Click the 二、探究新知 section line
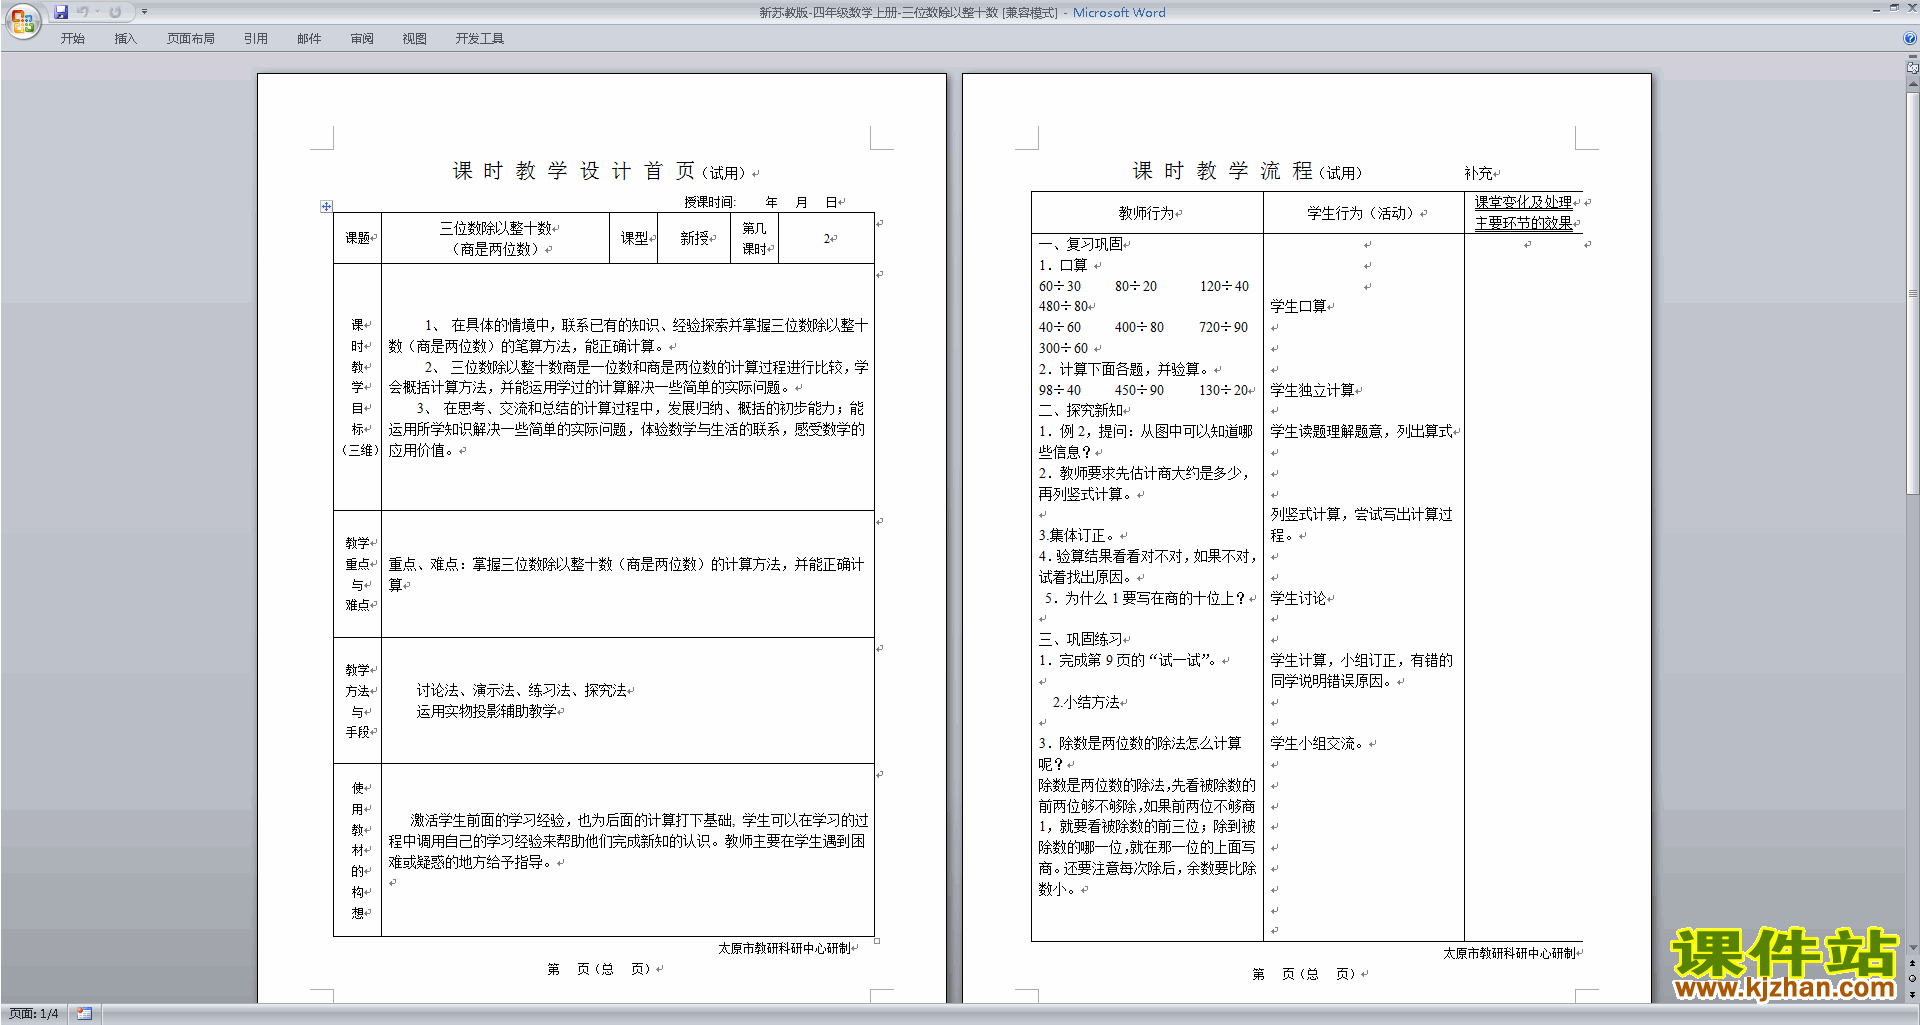1920x1025 pixels. click(x=1080, y=410)
